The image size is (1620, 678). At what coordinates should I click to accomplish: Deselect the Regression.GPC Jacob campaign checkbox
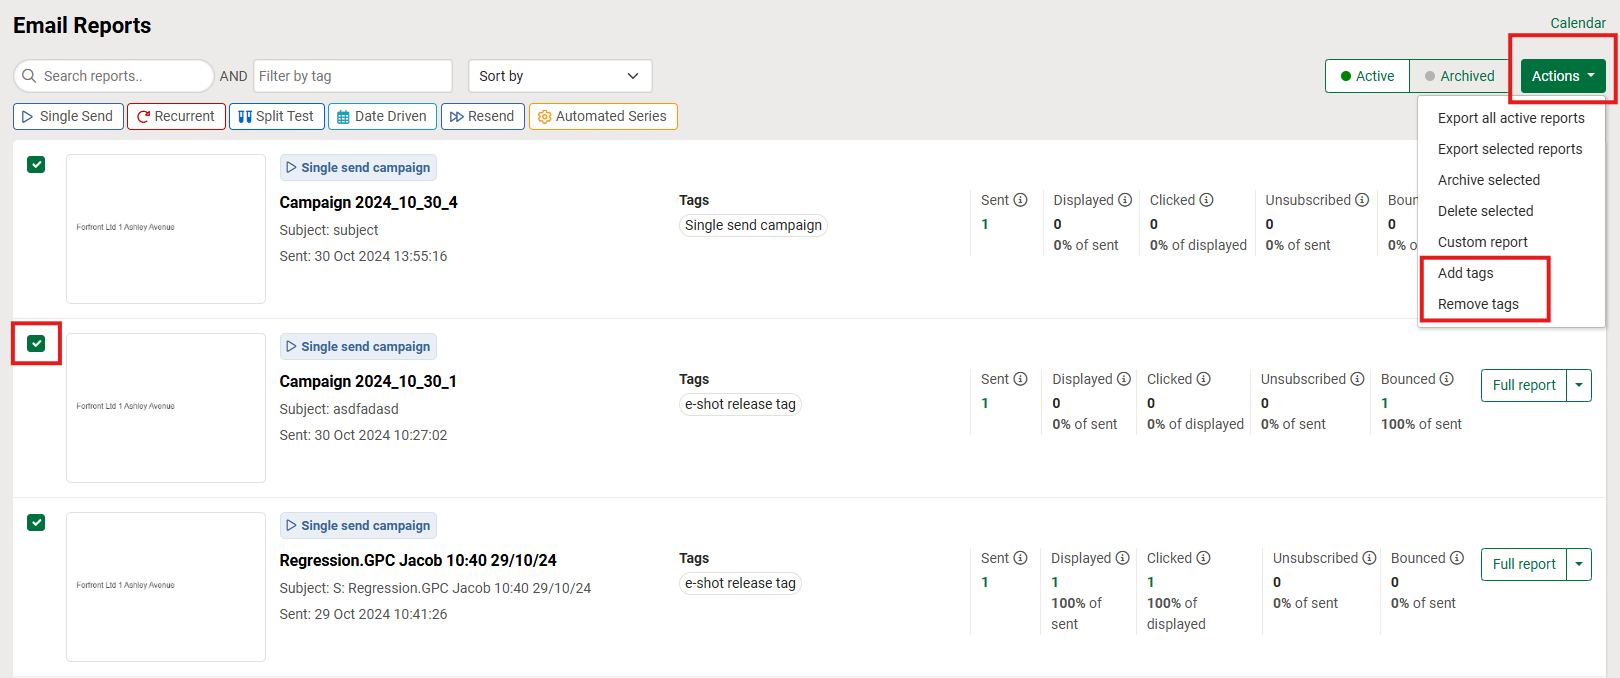coord(36,523)
